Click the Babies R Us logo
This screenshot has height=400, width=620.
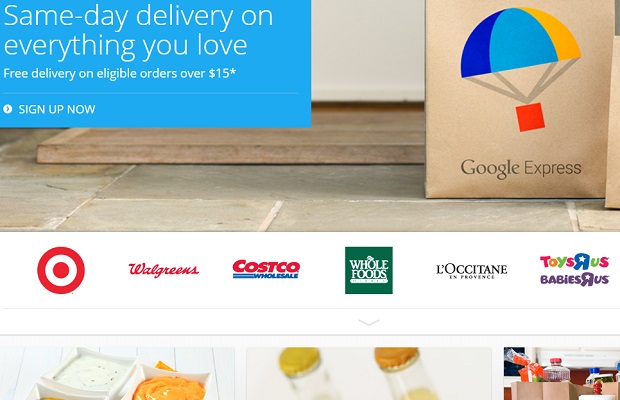coord(575,279)
